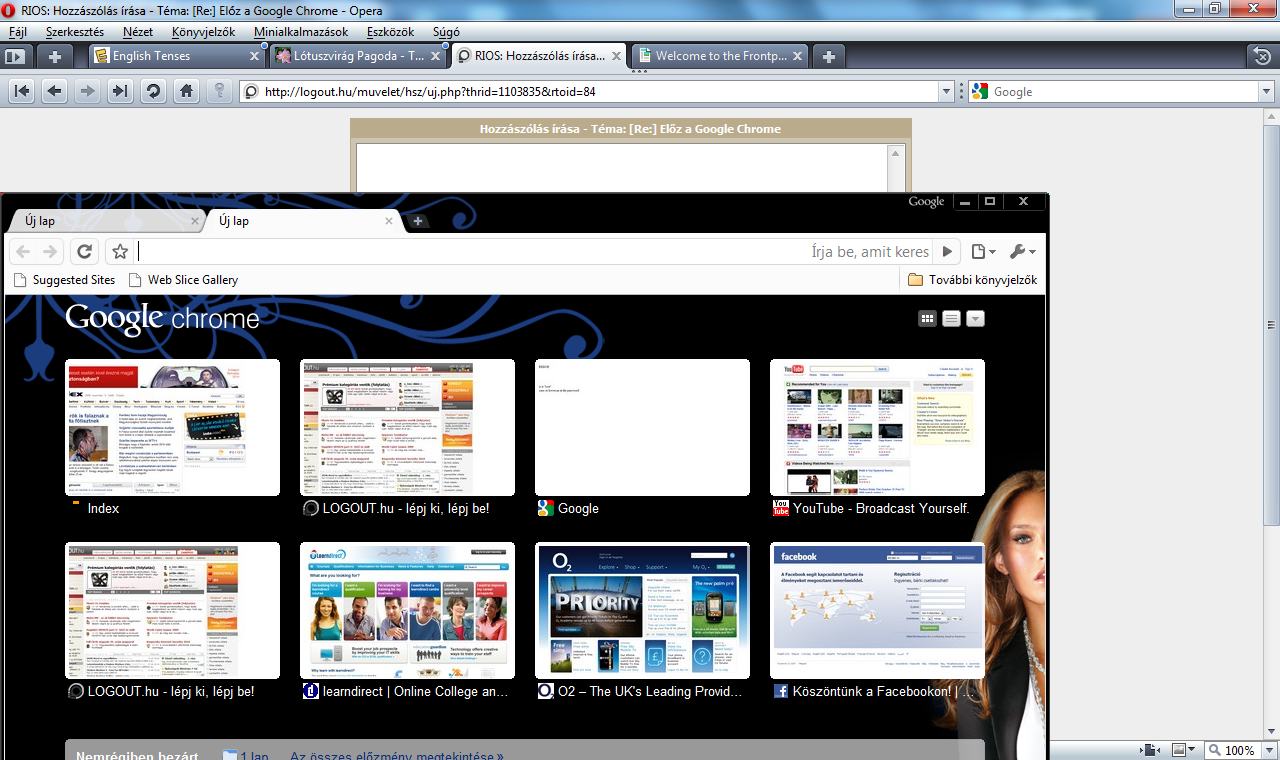This screenshot has width=1280, height=760.
Task: Open Suggested Sites bookmark in Chrome
Action: [x=65, y=280]
